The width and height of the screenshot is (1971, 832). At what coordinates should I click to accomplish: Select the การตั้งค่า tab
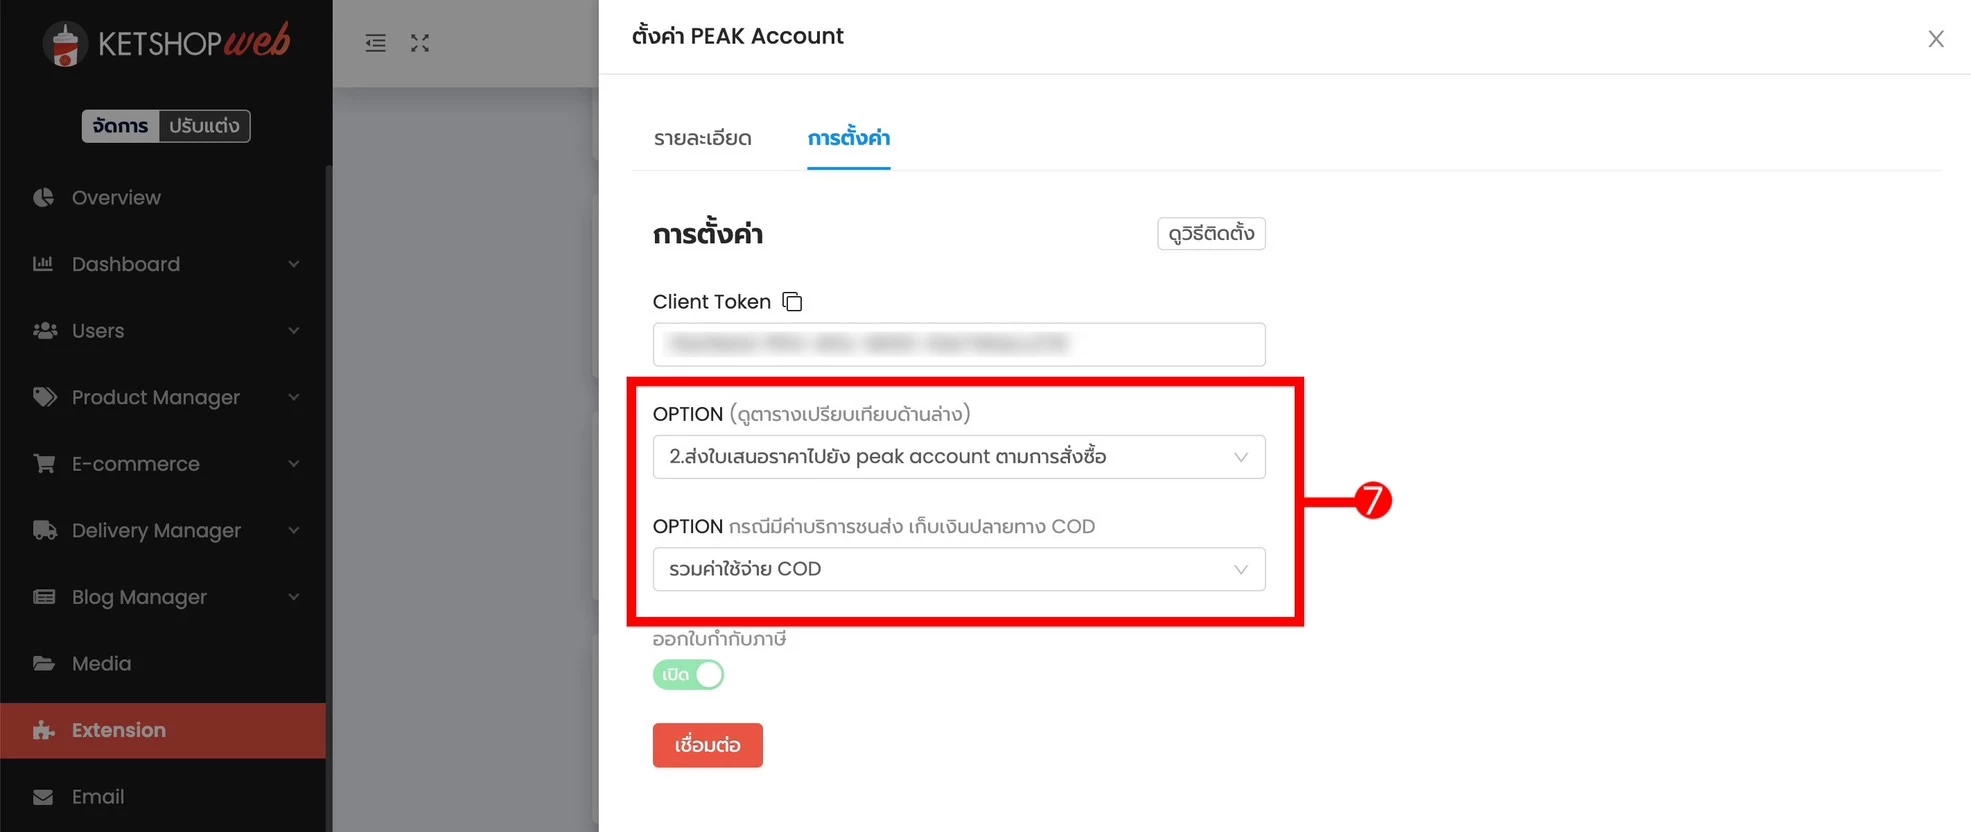[849, 138]
